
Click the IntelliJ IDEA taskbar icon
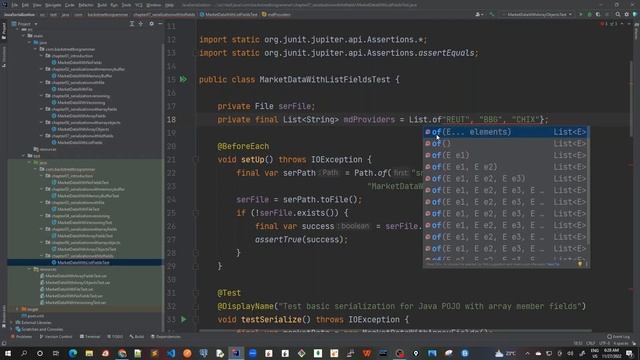point(236,353)
